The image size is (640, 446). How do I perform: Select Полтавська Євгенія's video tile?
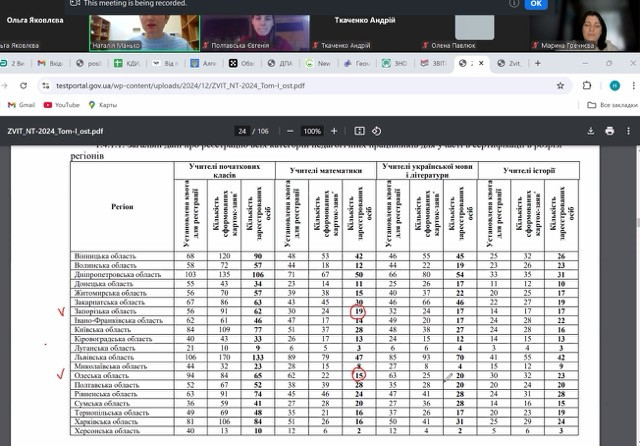click(x=255, y=33)
